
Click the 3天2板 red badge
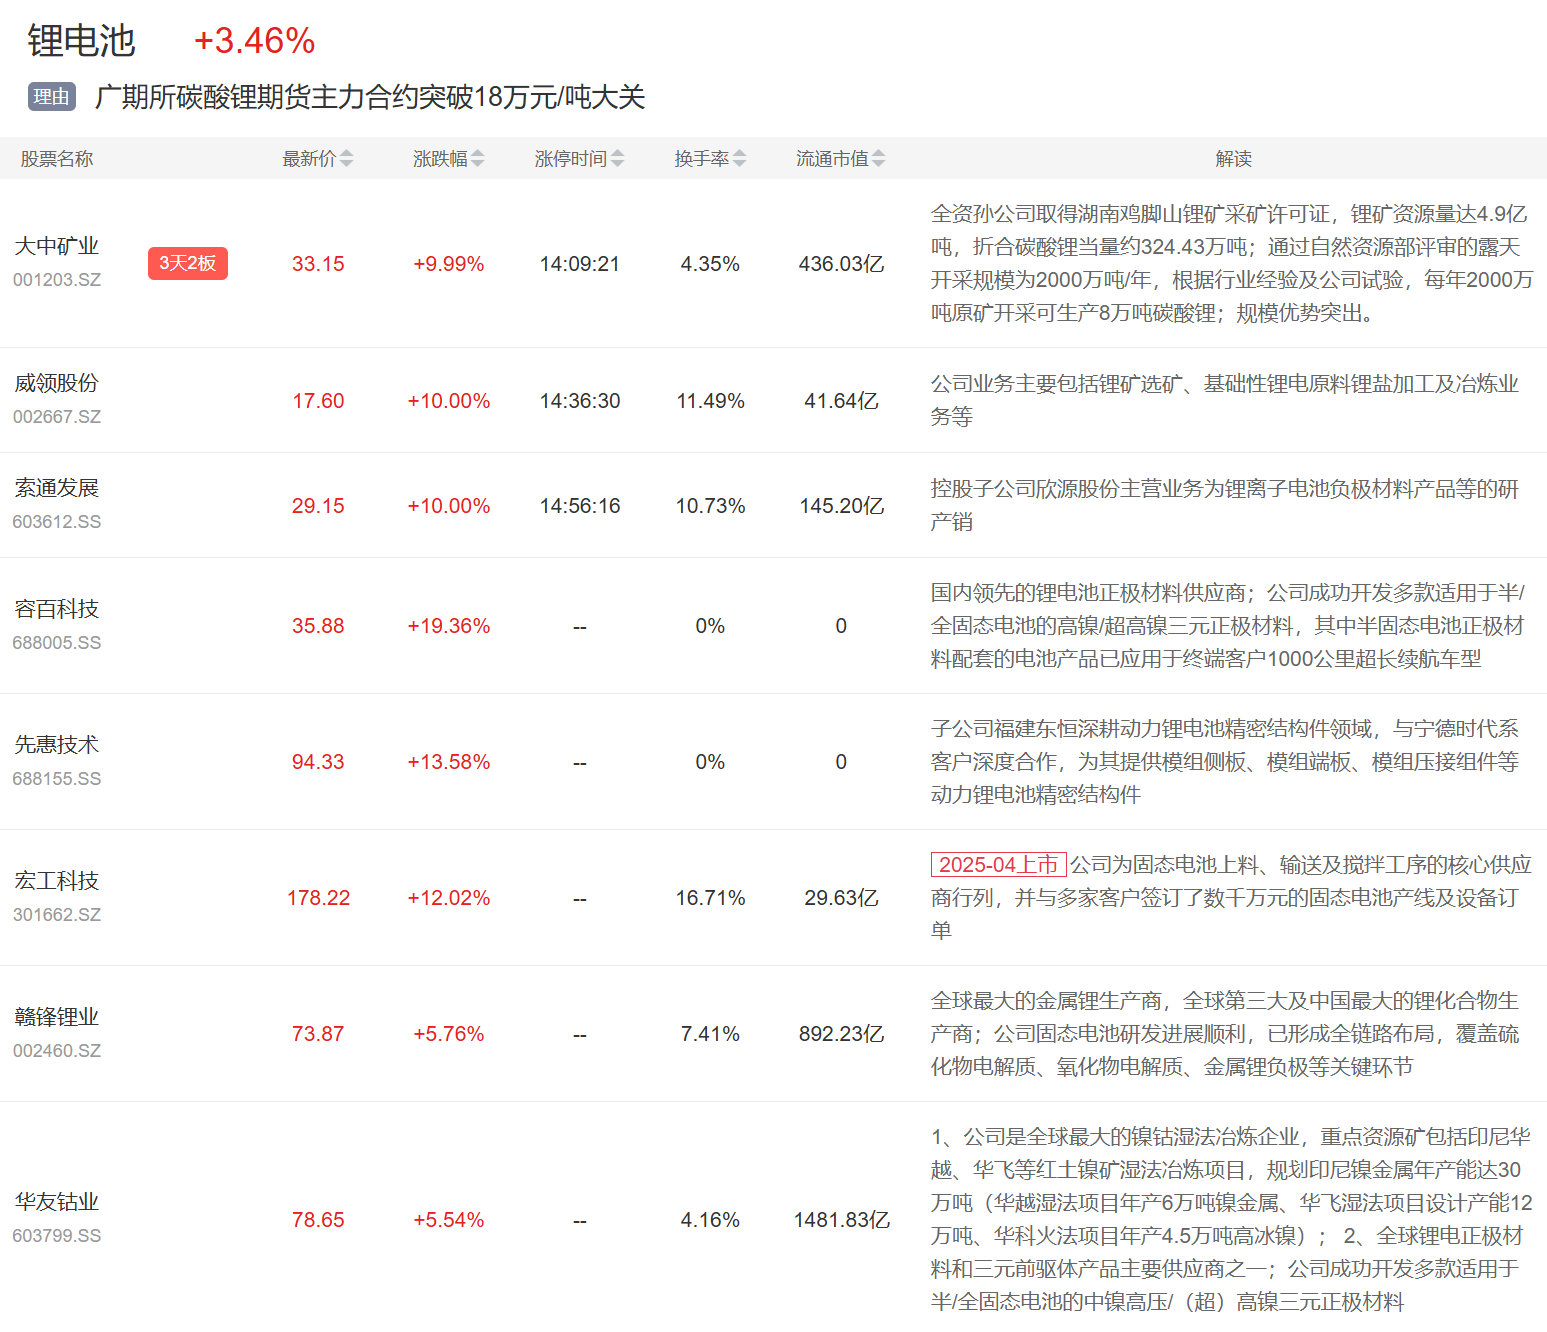[x=188, y=263]
